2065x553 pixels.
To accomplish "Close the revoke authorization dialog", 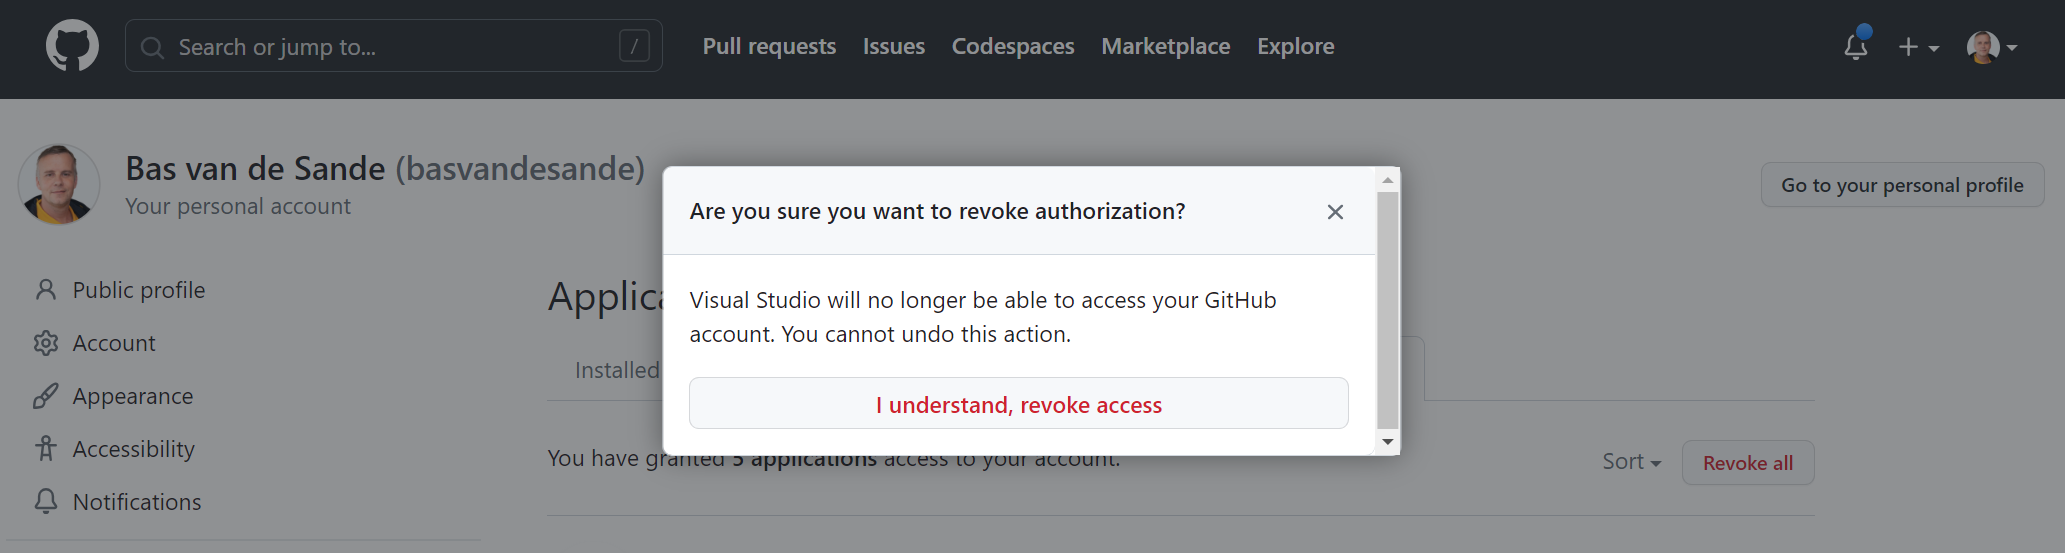I will click(1335, 212).
